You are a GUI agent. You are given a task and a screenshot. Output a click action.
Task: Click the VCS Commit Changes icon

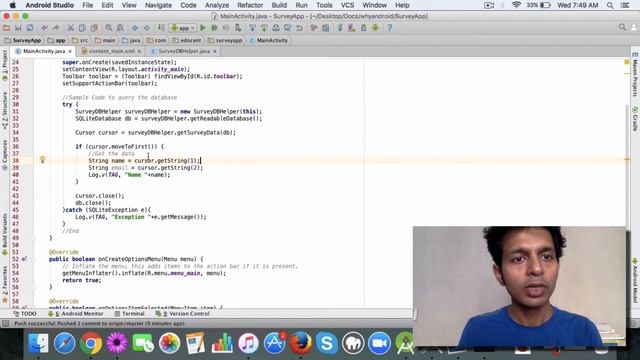(264, 28)
